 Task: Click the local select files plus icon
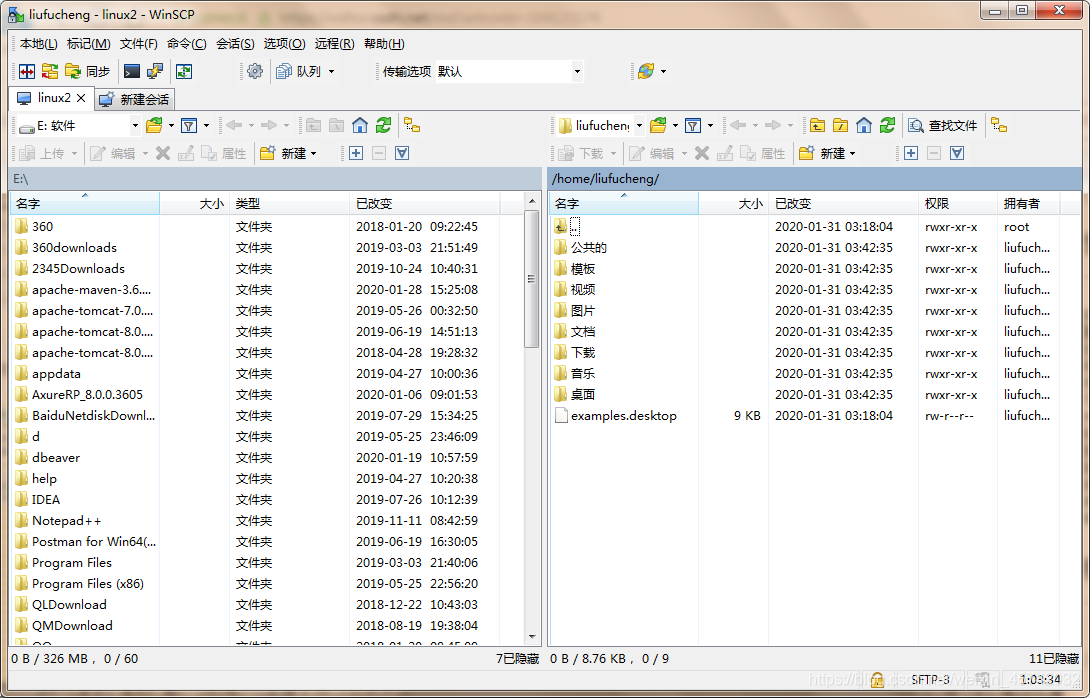[x=356, y=154]
